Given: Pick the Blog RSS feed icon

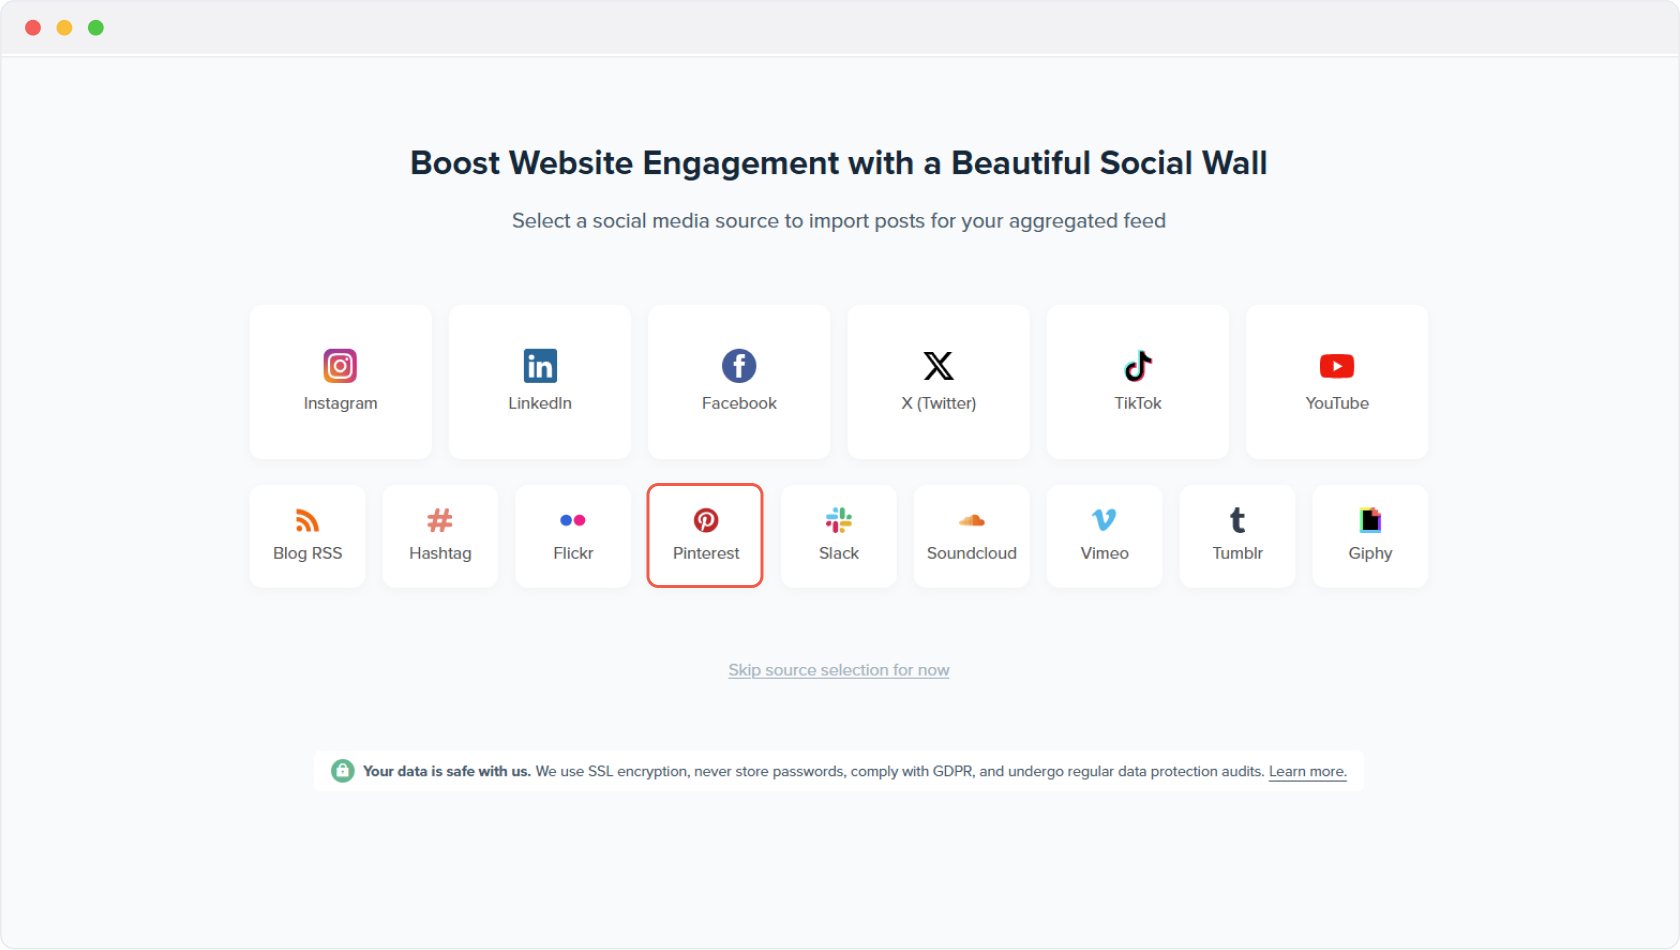Looking at the screenshot, I should tap(307, 520).
